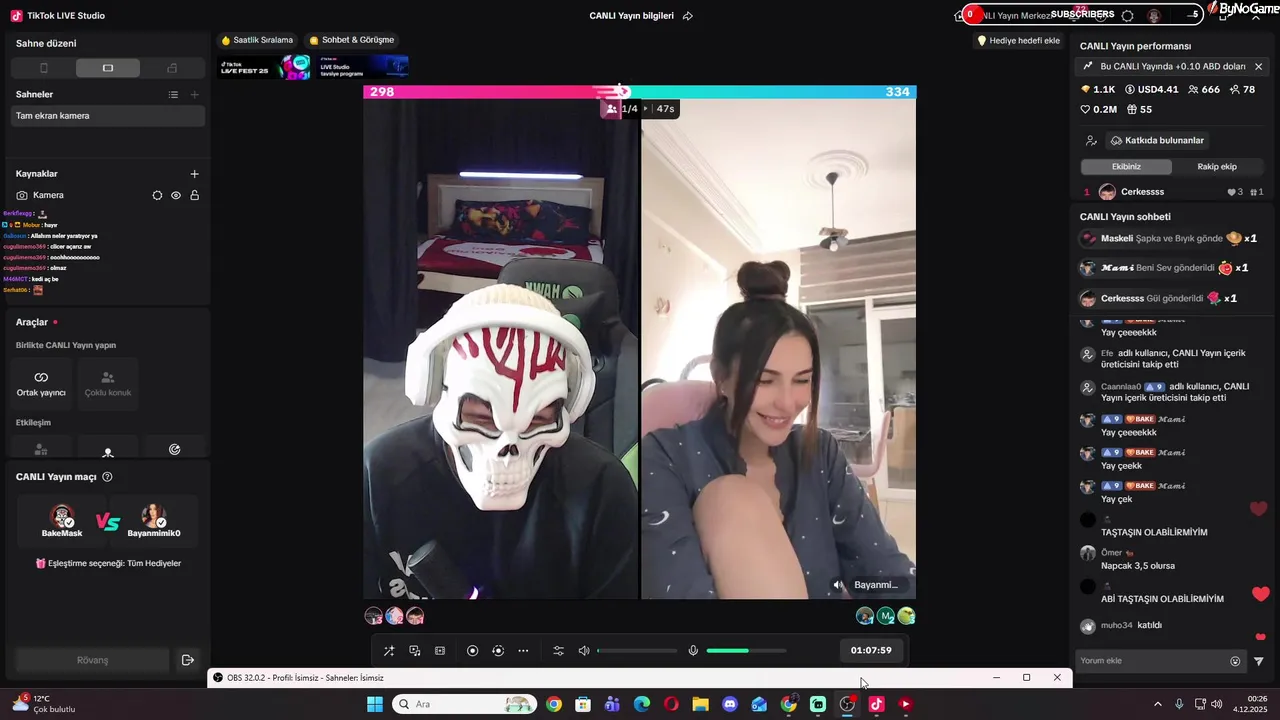Open chat filter funnel icon
Screen dimensions: 1280x720
click(1259, 661)
